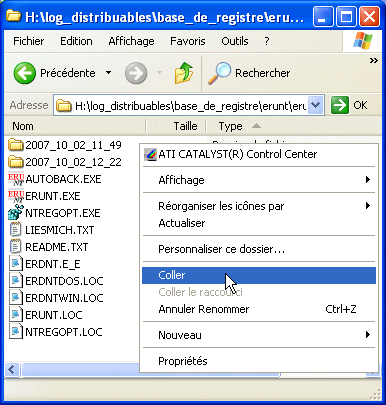The height and width of the screenshot is (405, 386).
Task: Click the Windows flag logo
Action: click(363, 41)
